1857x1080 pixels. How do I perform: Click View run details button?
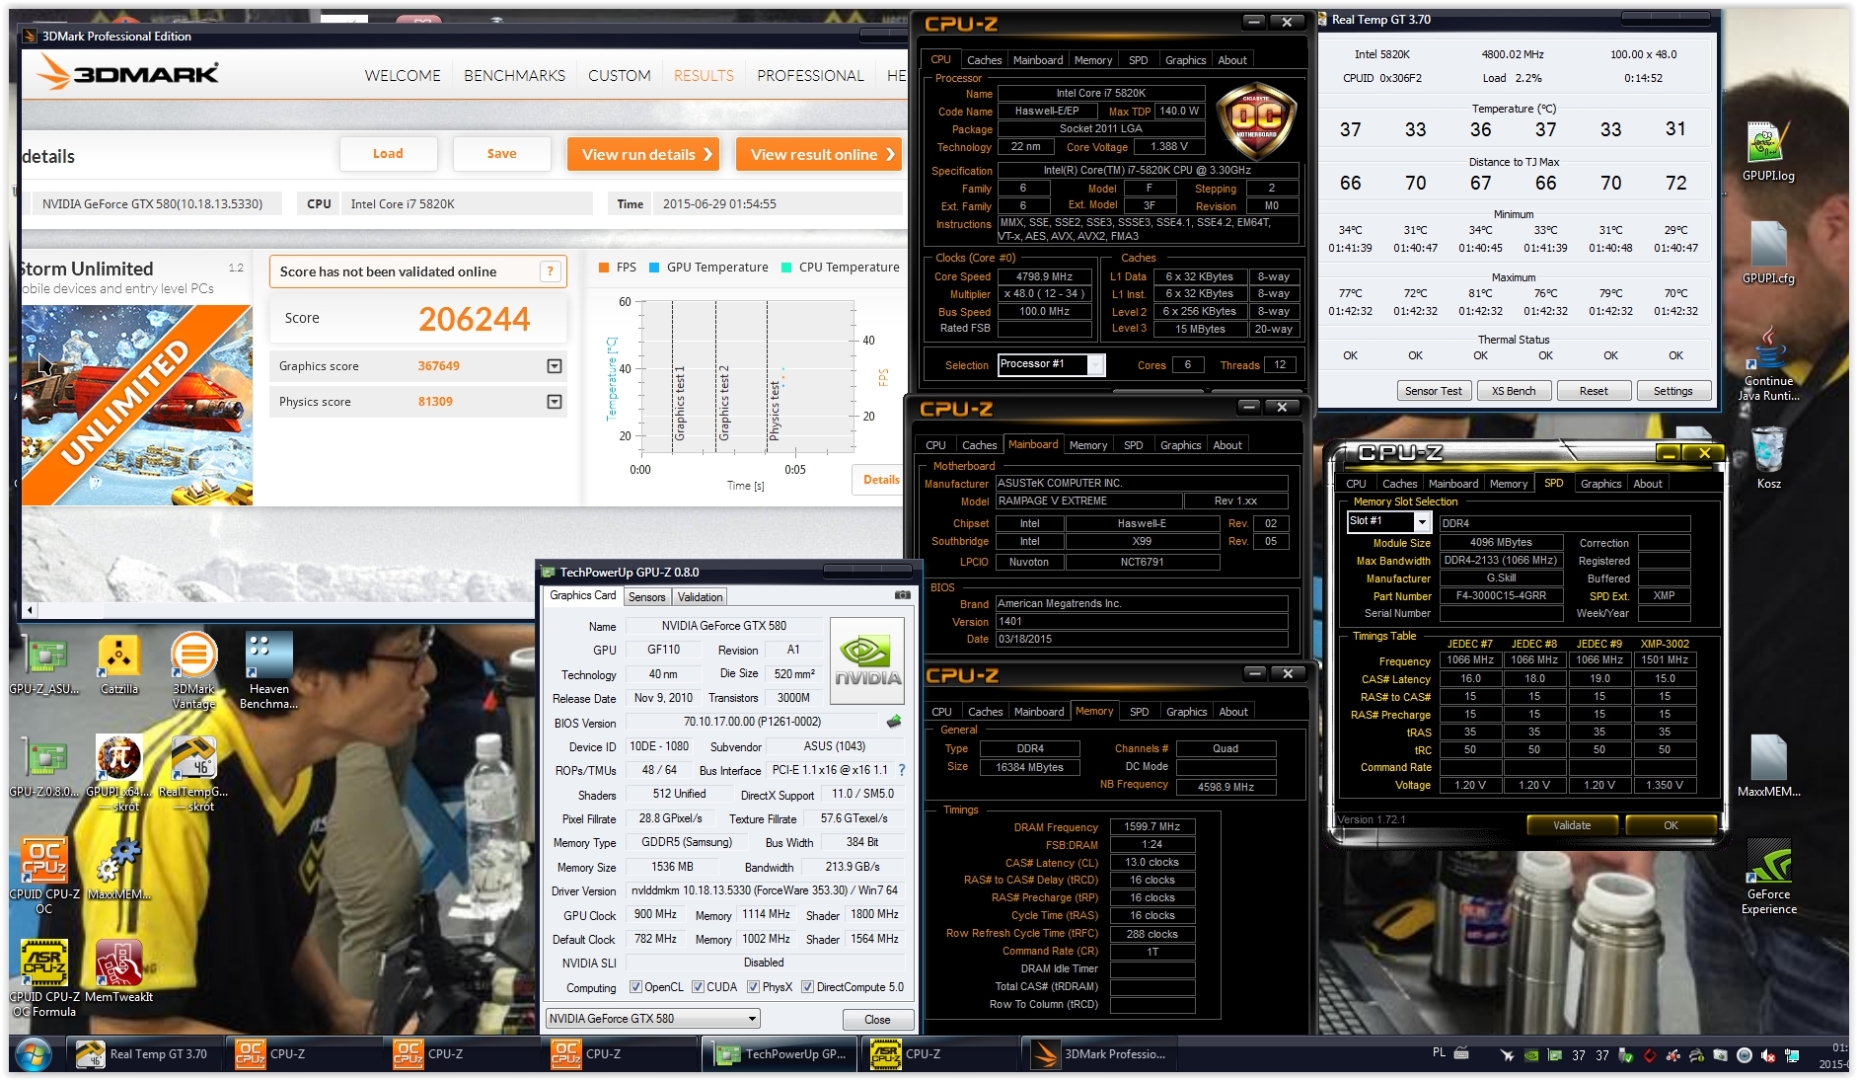coord(644,154)
